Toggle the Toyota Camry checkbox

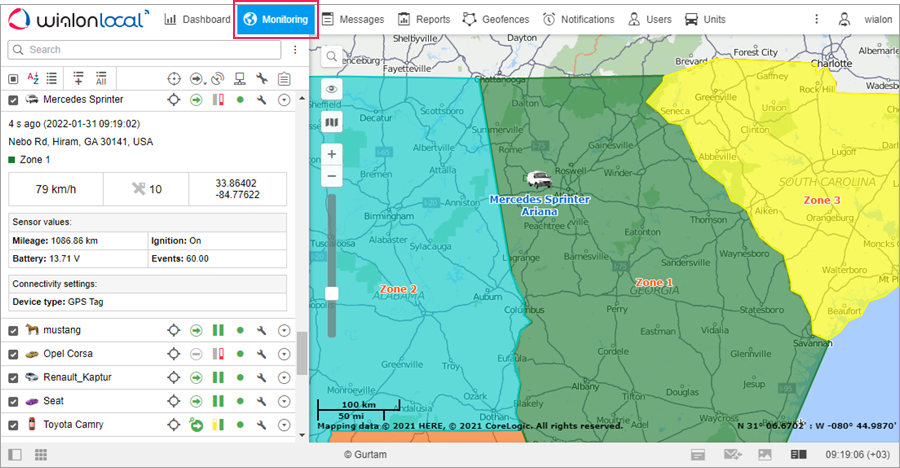pos(13,426)
